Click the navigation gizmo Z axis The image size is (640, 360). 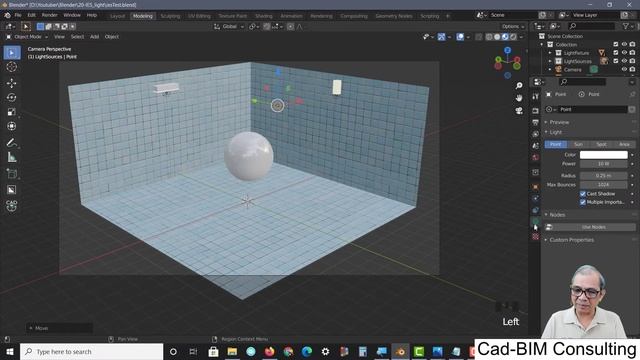(x=507, y=50)
